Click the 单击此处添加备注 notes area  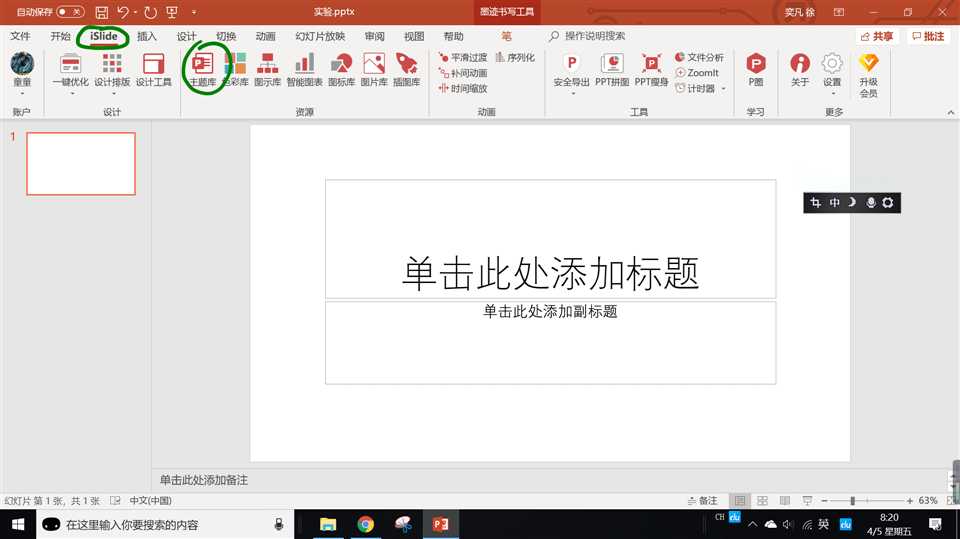click(204, 480)
